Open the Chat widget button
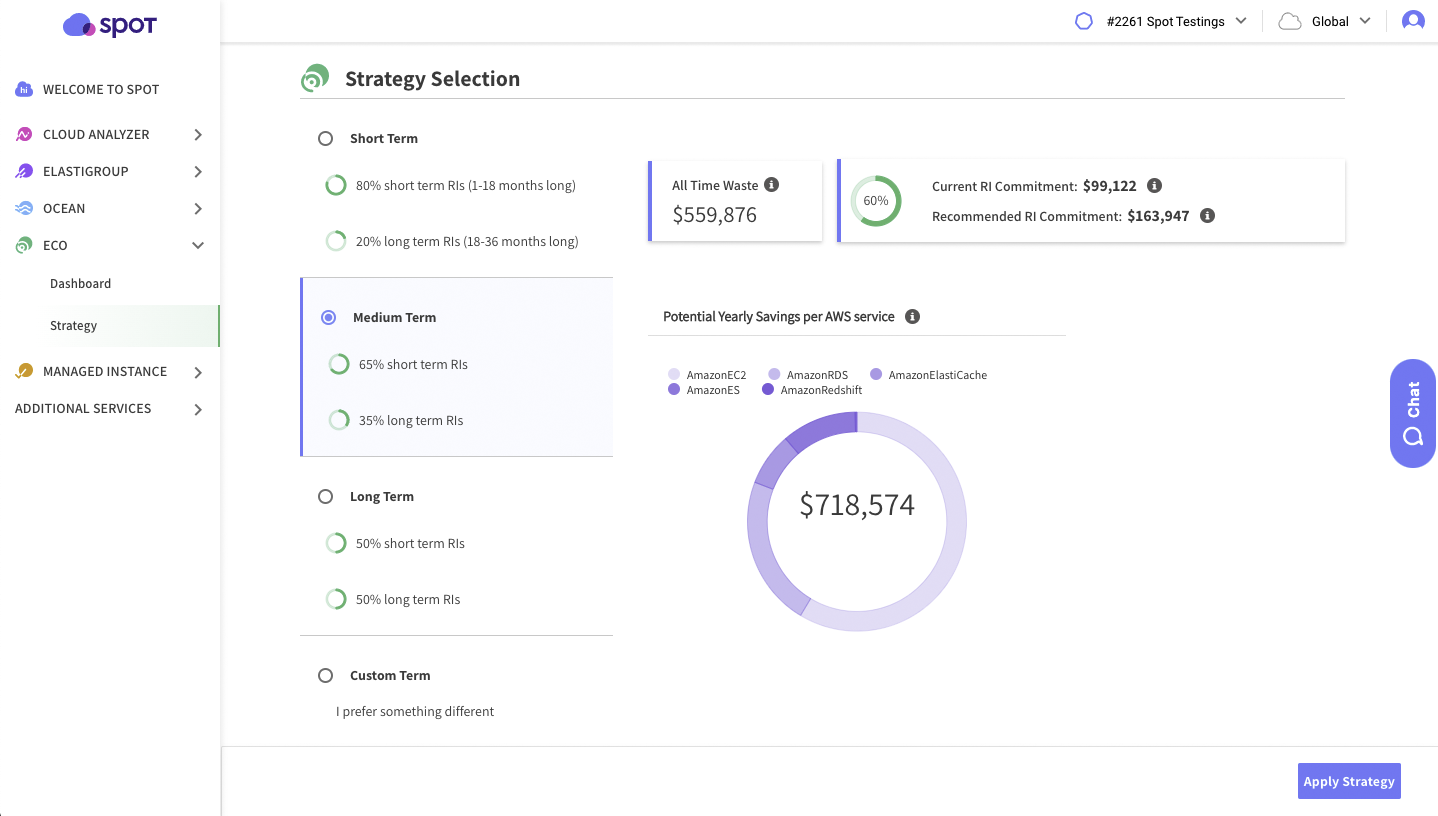The height and width of the screenshot is (816, 1438). 1412,413
